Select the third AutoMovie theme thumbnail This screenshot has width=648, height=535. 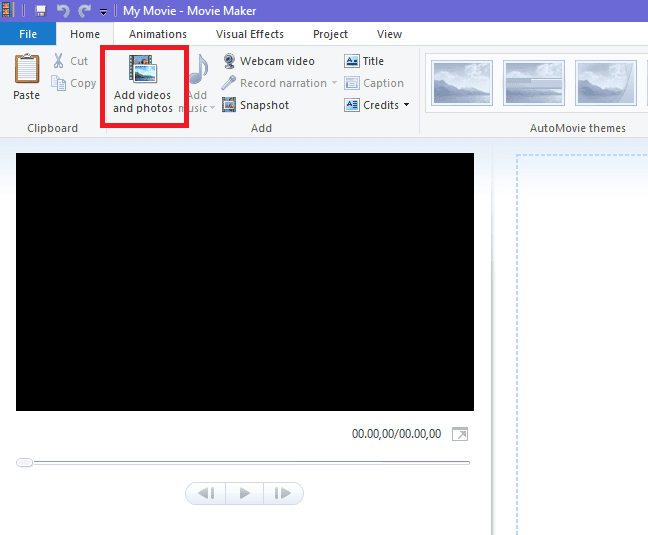(605, 83)
